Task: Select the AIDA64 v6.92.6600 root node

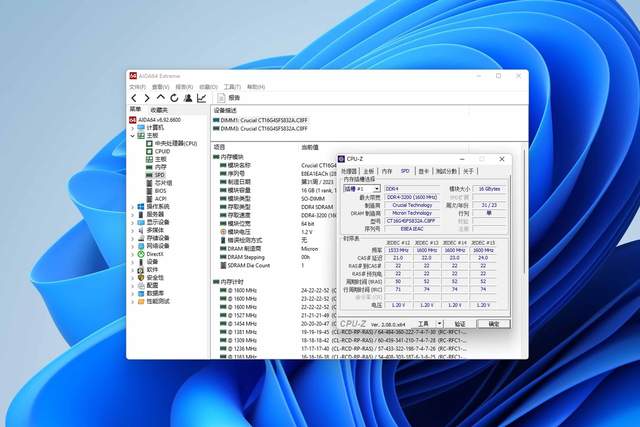Action: 159,120
